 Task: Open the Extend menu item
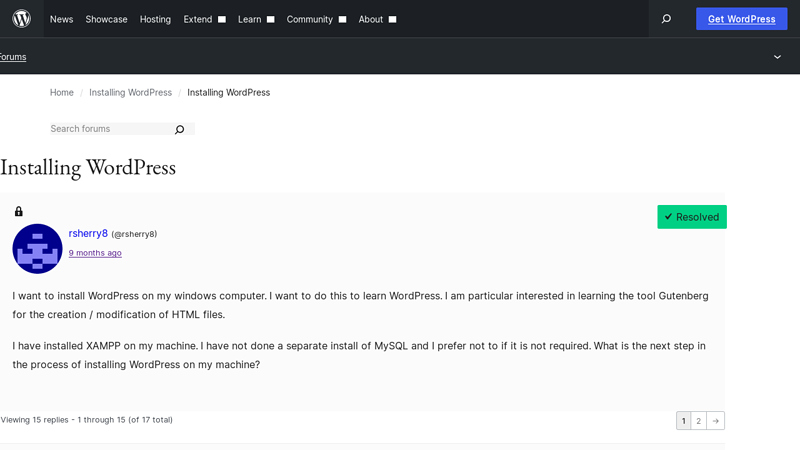197,19
